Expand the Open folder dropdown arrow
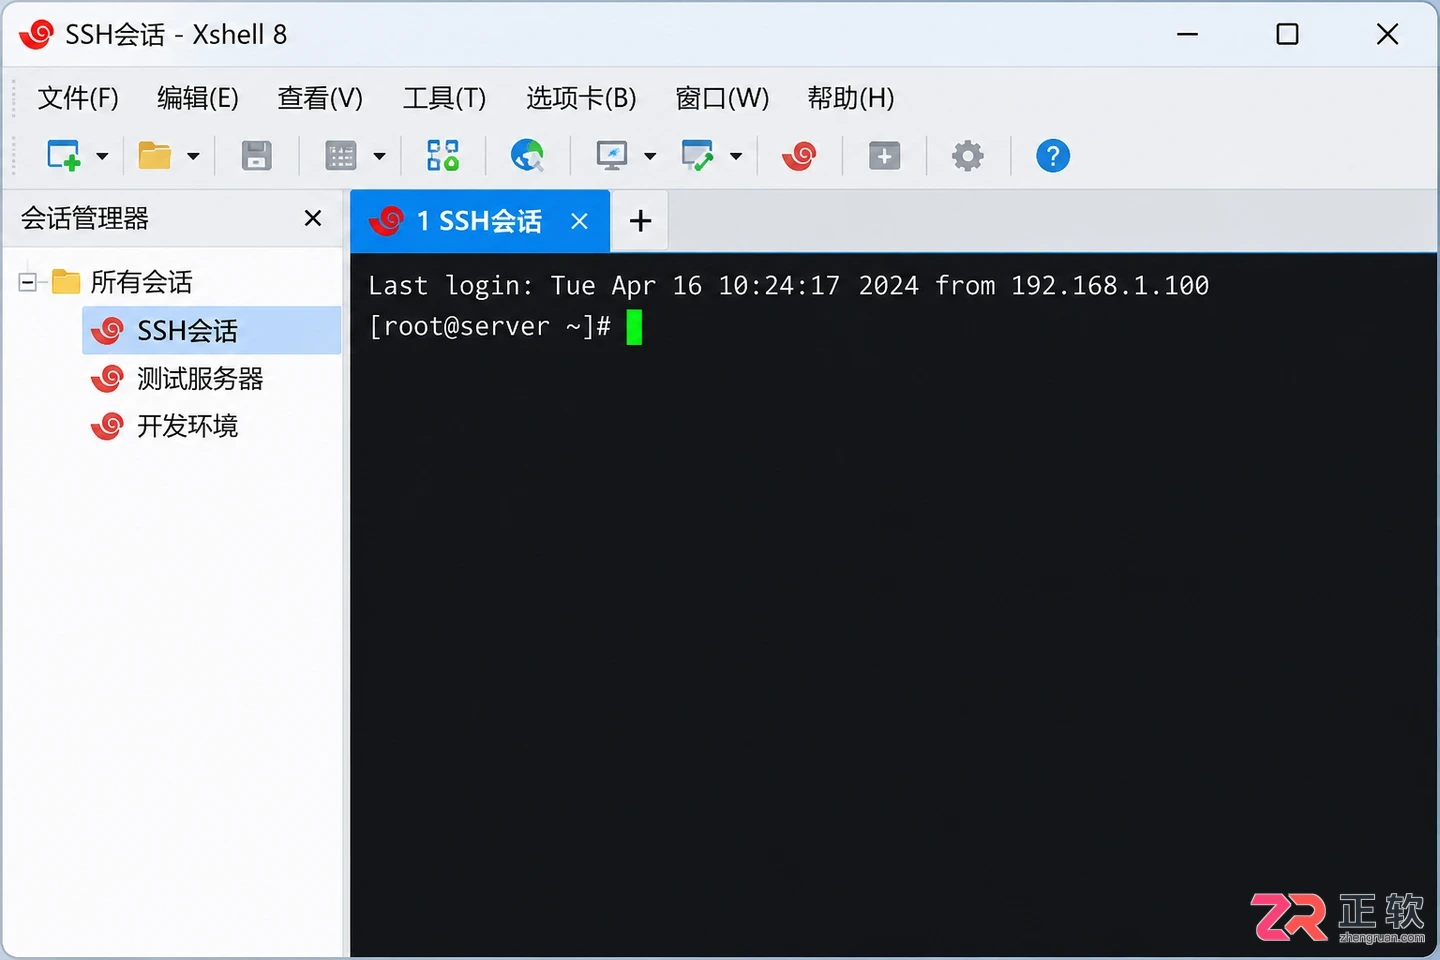 [193, 156]
